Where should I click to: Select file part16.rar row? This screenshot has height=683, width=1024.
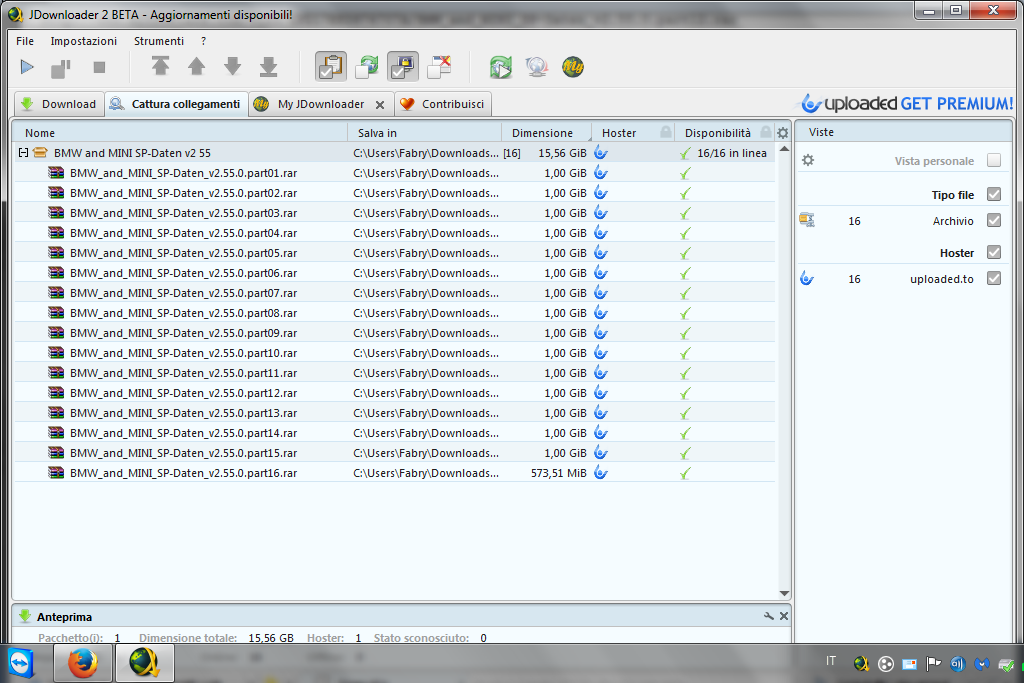point(395,473)
